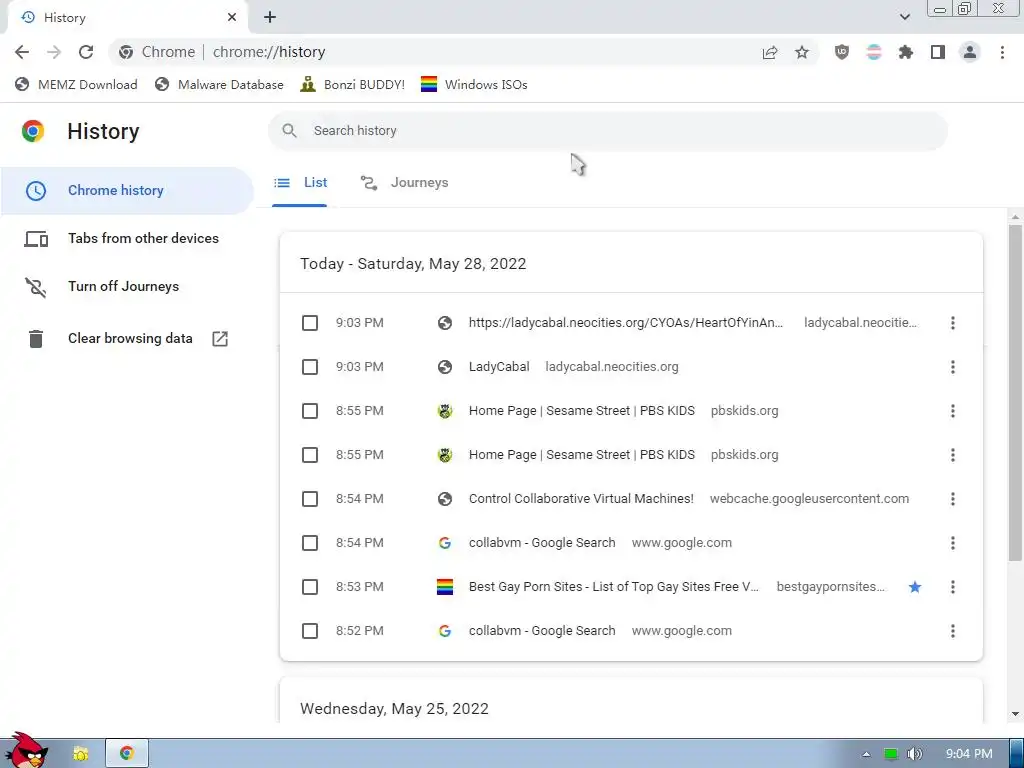This screenshot has width=1024, height=768.
Task: Reload the history page
Action: [86, 52]
